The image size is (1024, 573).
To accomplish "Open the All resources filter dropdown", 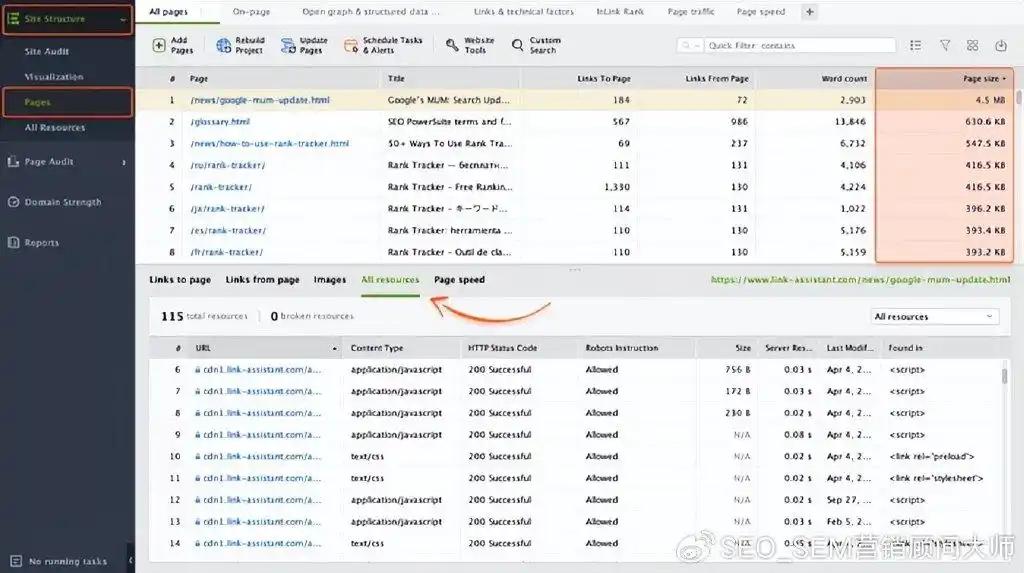I will click(x=935, y=317).
